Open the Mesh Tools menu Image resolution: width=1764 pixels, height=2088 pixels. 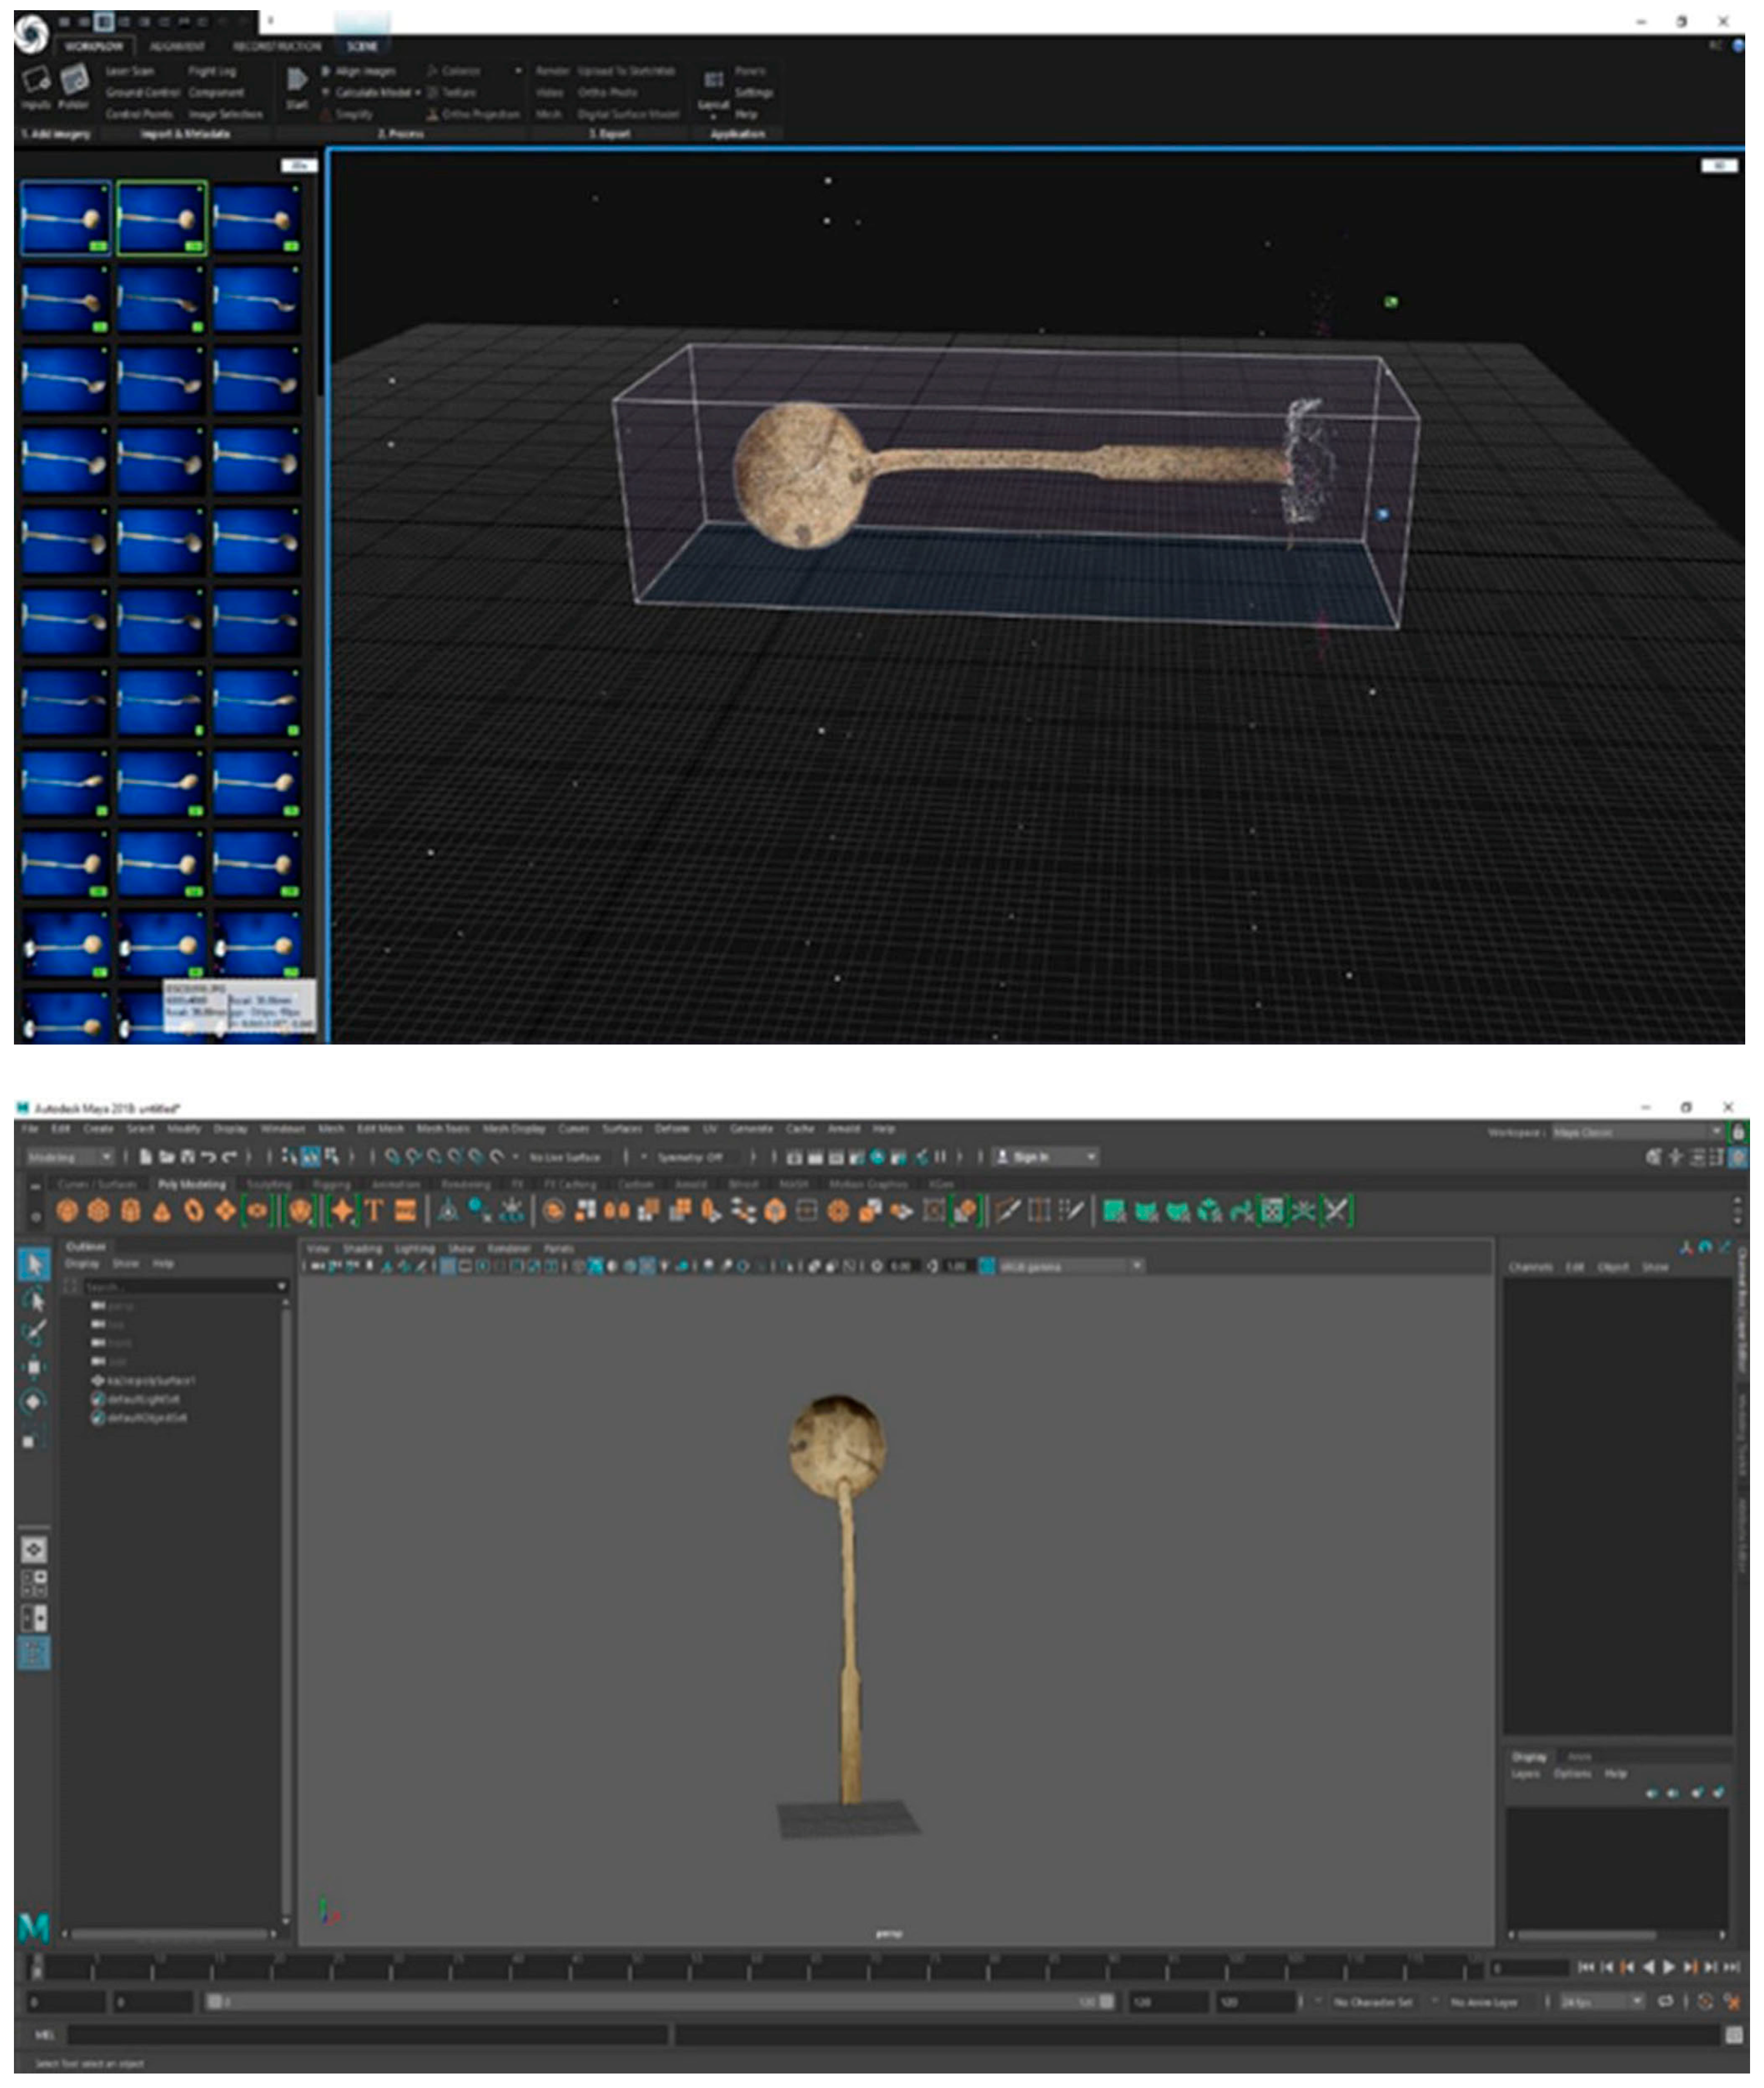442,1128
